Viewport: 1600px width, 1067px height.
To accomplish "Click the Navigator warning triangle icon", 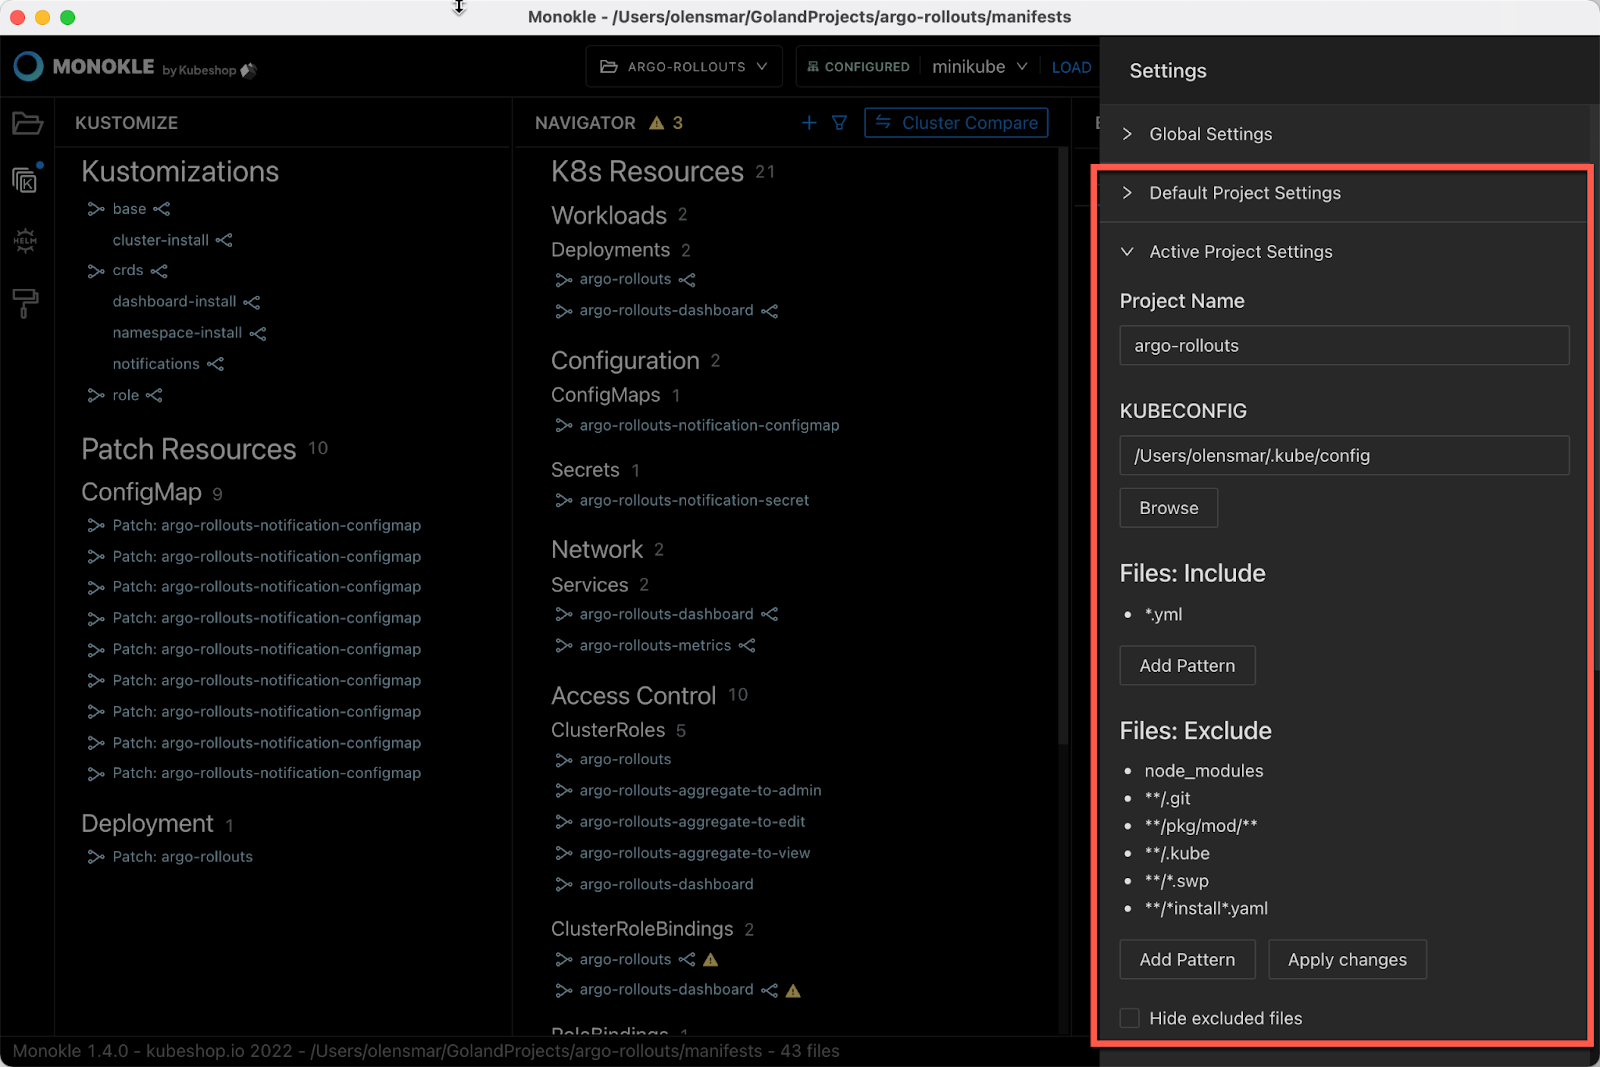I will pos(657,123).
